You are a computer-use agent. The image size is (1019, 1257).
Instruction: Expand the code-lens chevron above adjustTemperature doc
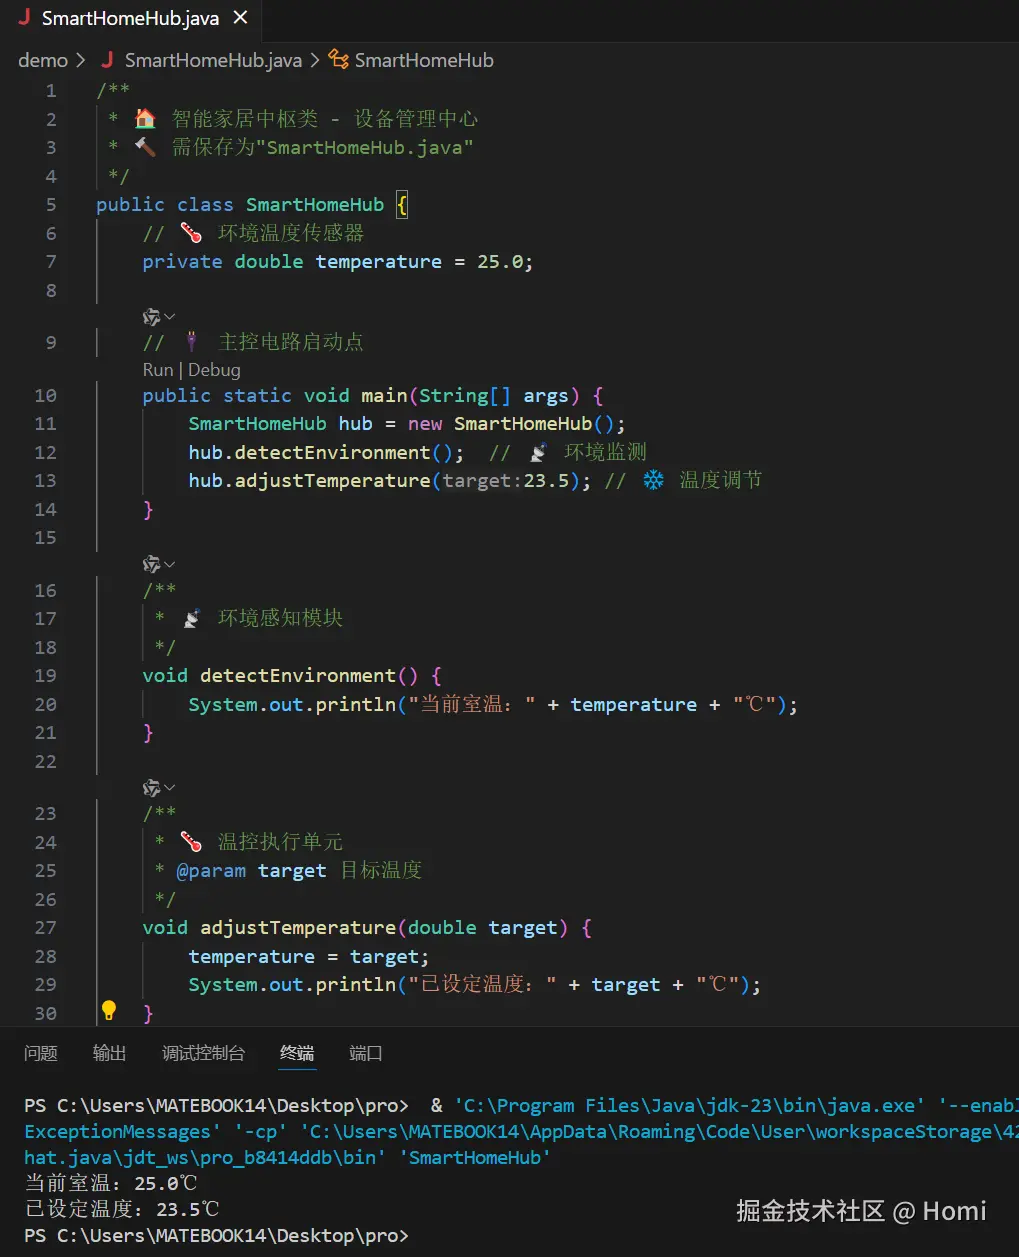click(169, 788)
